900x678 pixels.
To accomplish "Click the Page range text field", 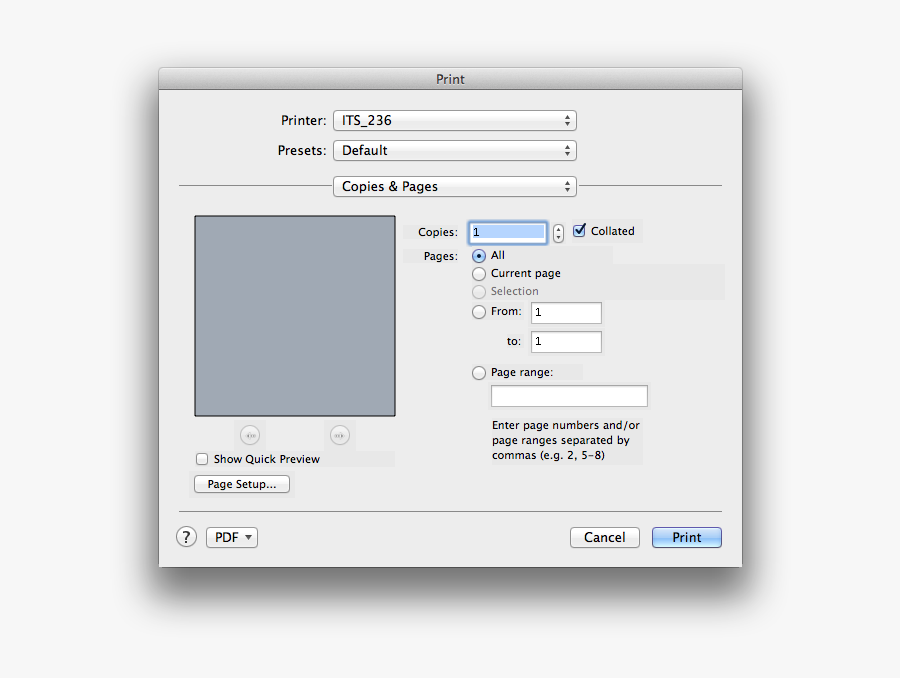I will pos(569,396).
